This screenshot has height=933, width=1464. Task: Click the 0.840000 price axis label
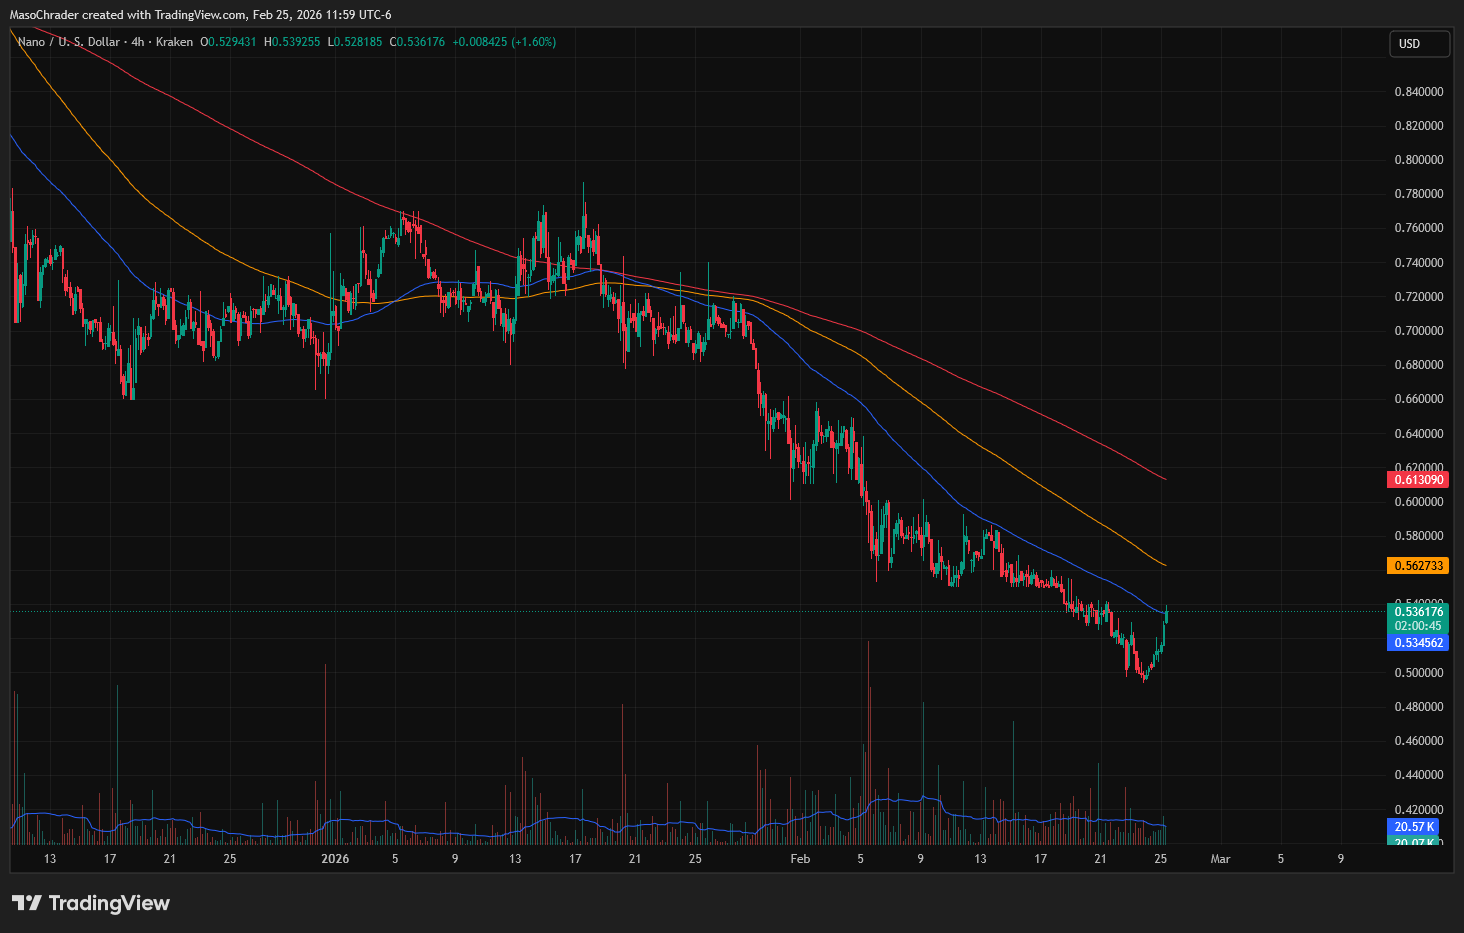[1419, 92]
